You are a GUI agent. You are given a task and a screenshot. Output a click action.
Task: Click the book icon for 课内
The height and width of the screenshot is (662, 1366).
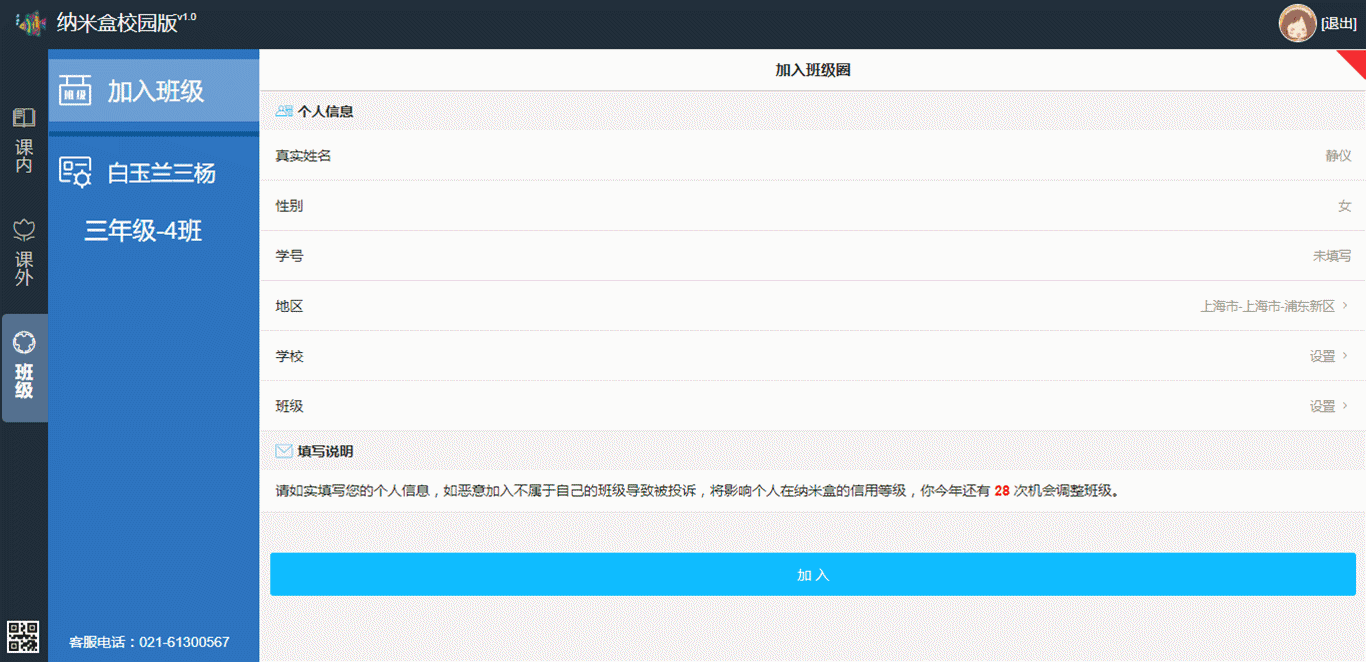[24, 119]
